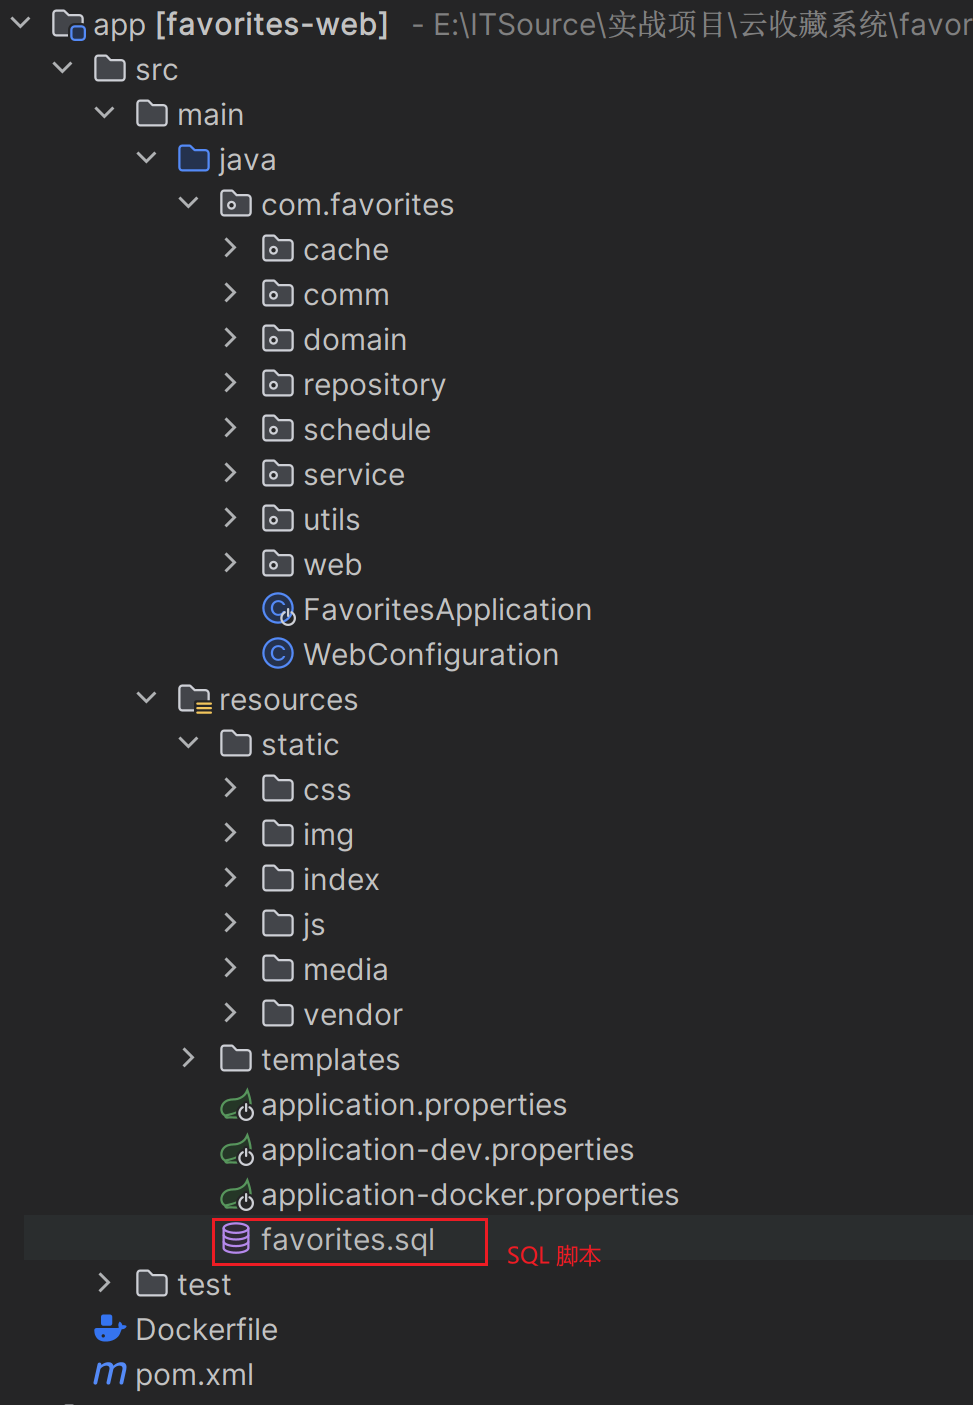Click the application-docker.properties Spring icon
Viewport: 973px width, 1405px height.
(x=236, y=1195)
